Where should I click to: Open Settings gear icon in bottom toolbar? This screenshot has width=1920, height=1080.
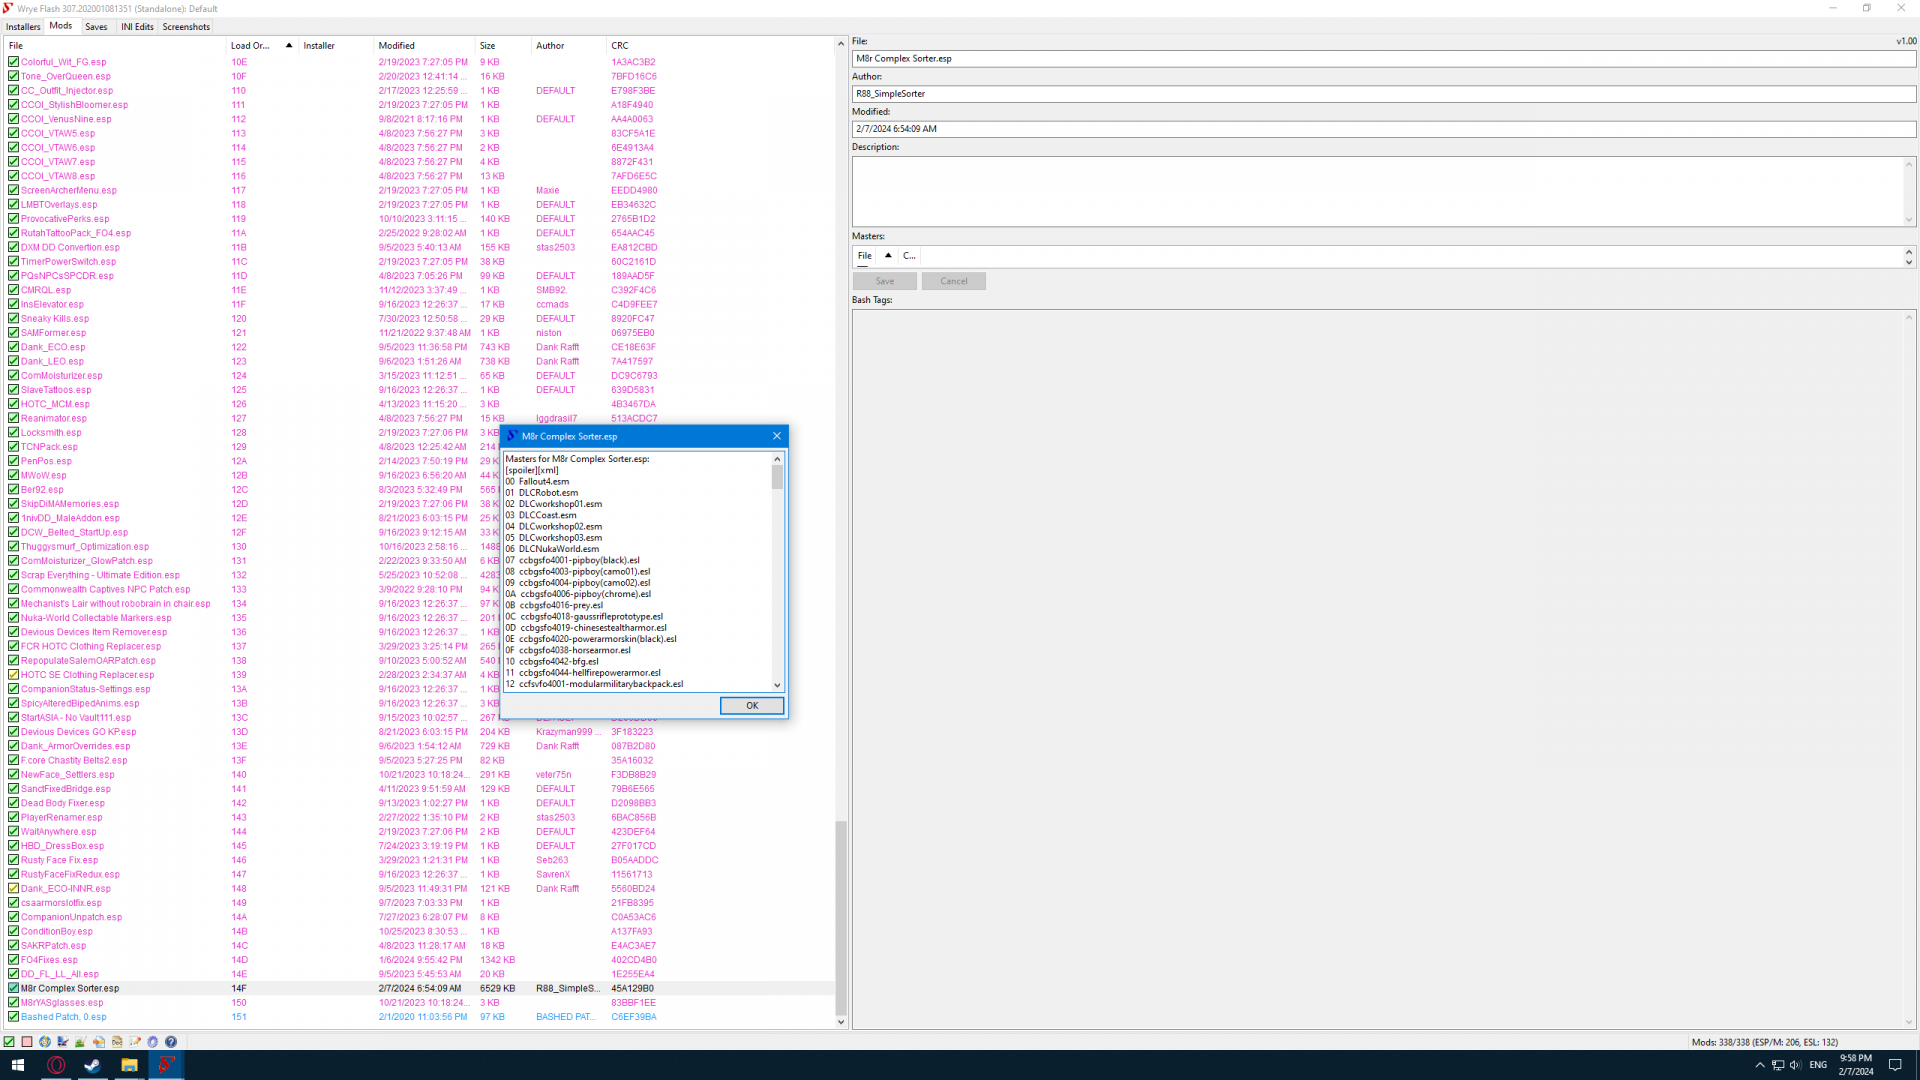point(152,1041)
